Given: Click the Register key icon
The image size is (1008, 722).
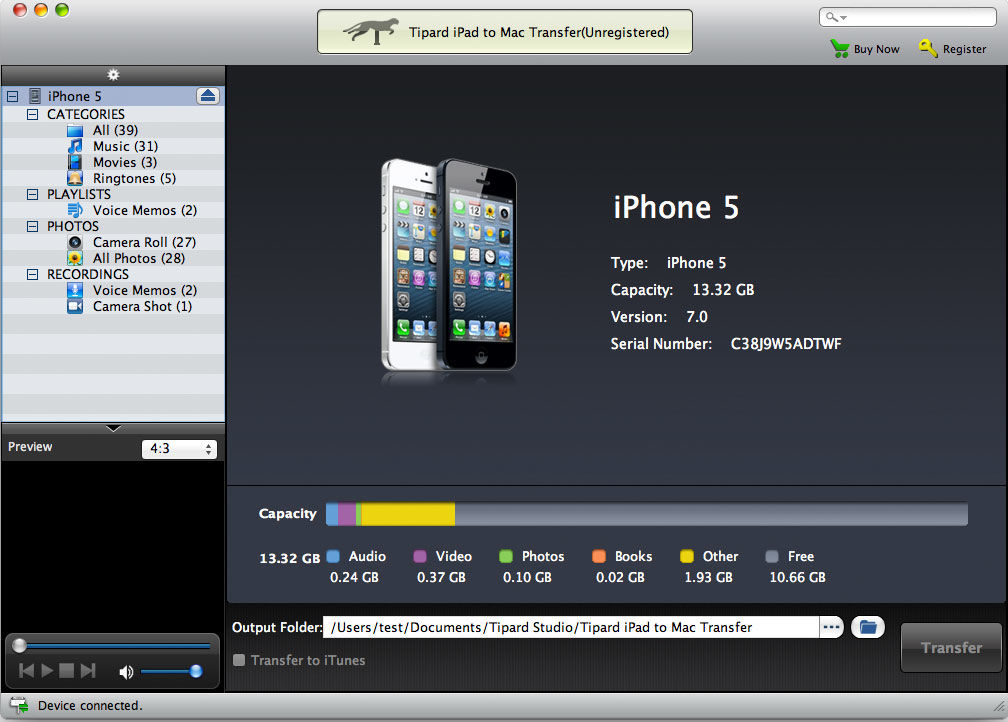Looking at the screenshot, I should pyautogui.click(x=928, y=48).
